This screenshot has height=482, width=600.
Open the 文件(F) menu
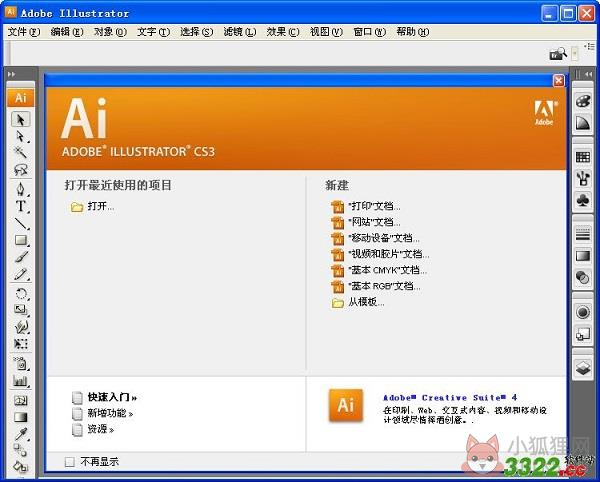pyautogui.click(x=24, y=32)
